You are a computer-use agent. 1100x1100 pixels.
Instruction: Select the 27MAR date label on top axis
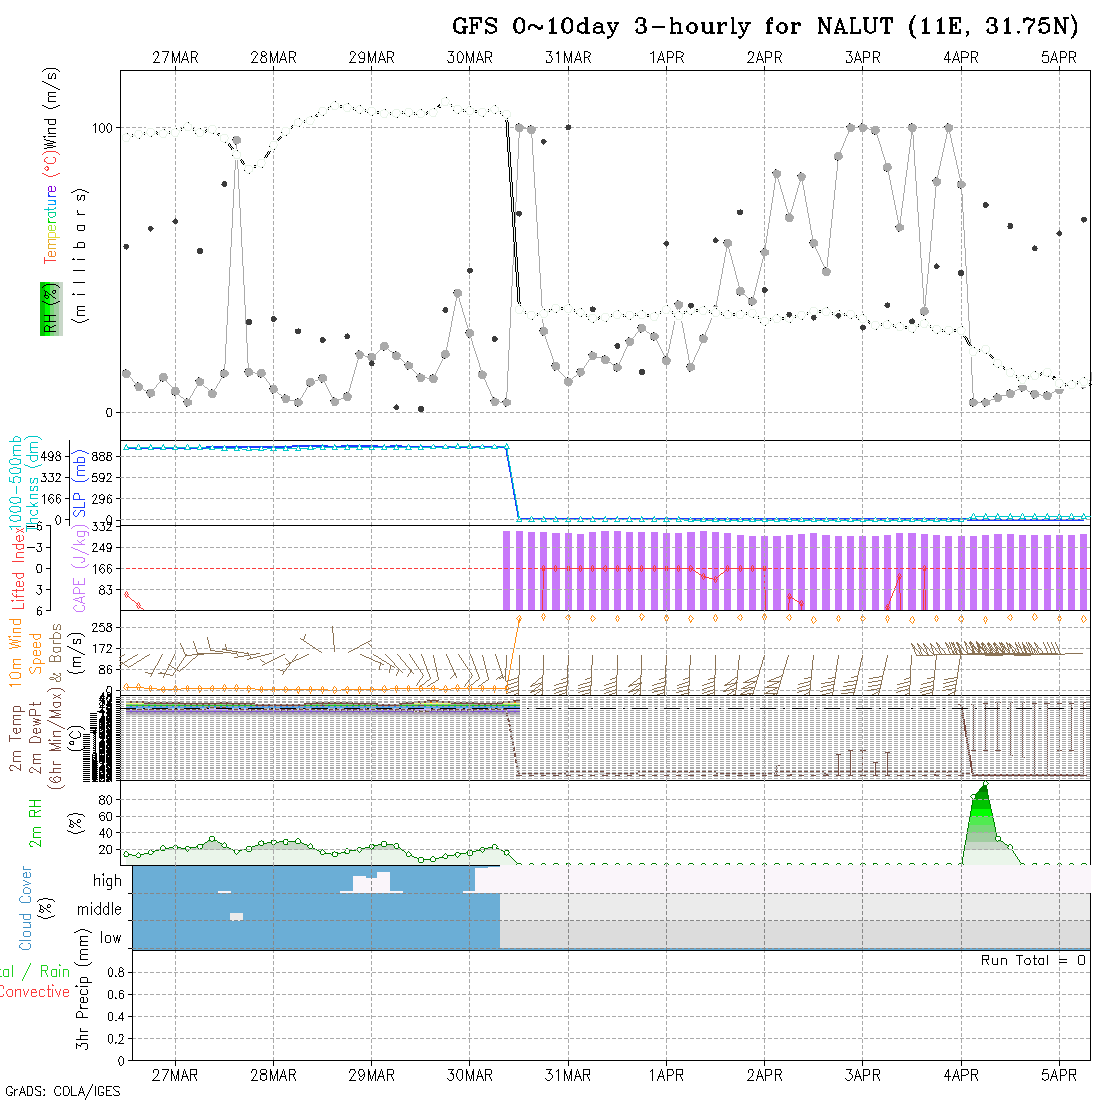pos(175,58)
